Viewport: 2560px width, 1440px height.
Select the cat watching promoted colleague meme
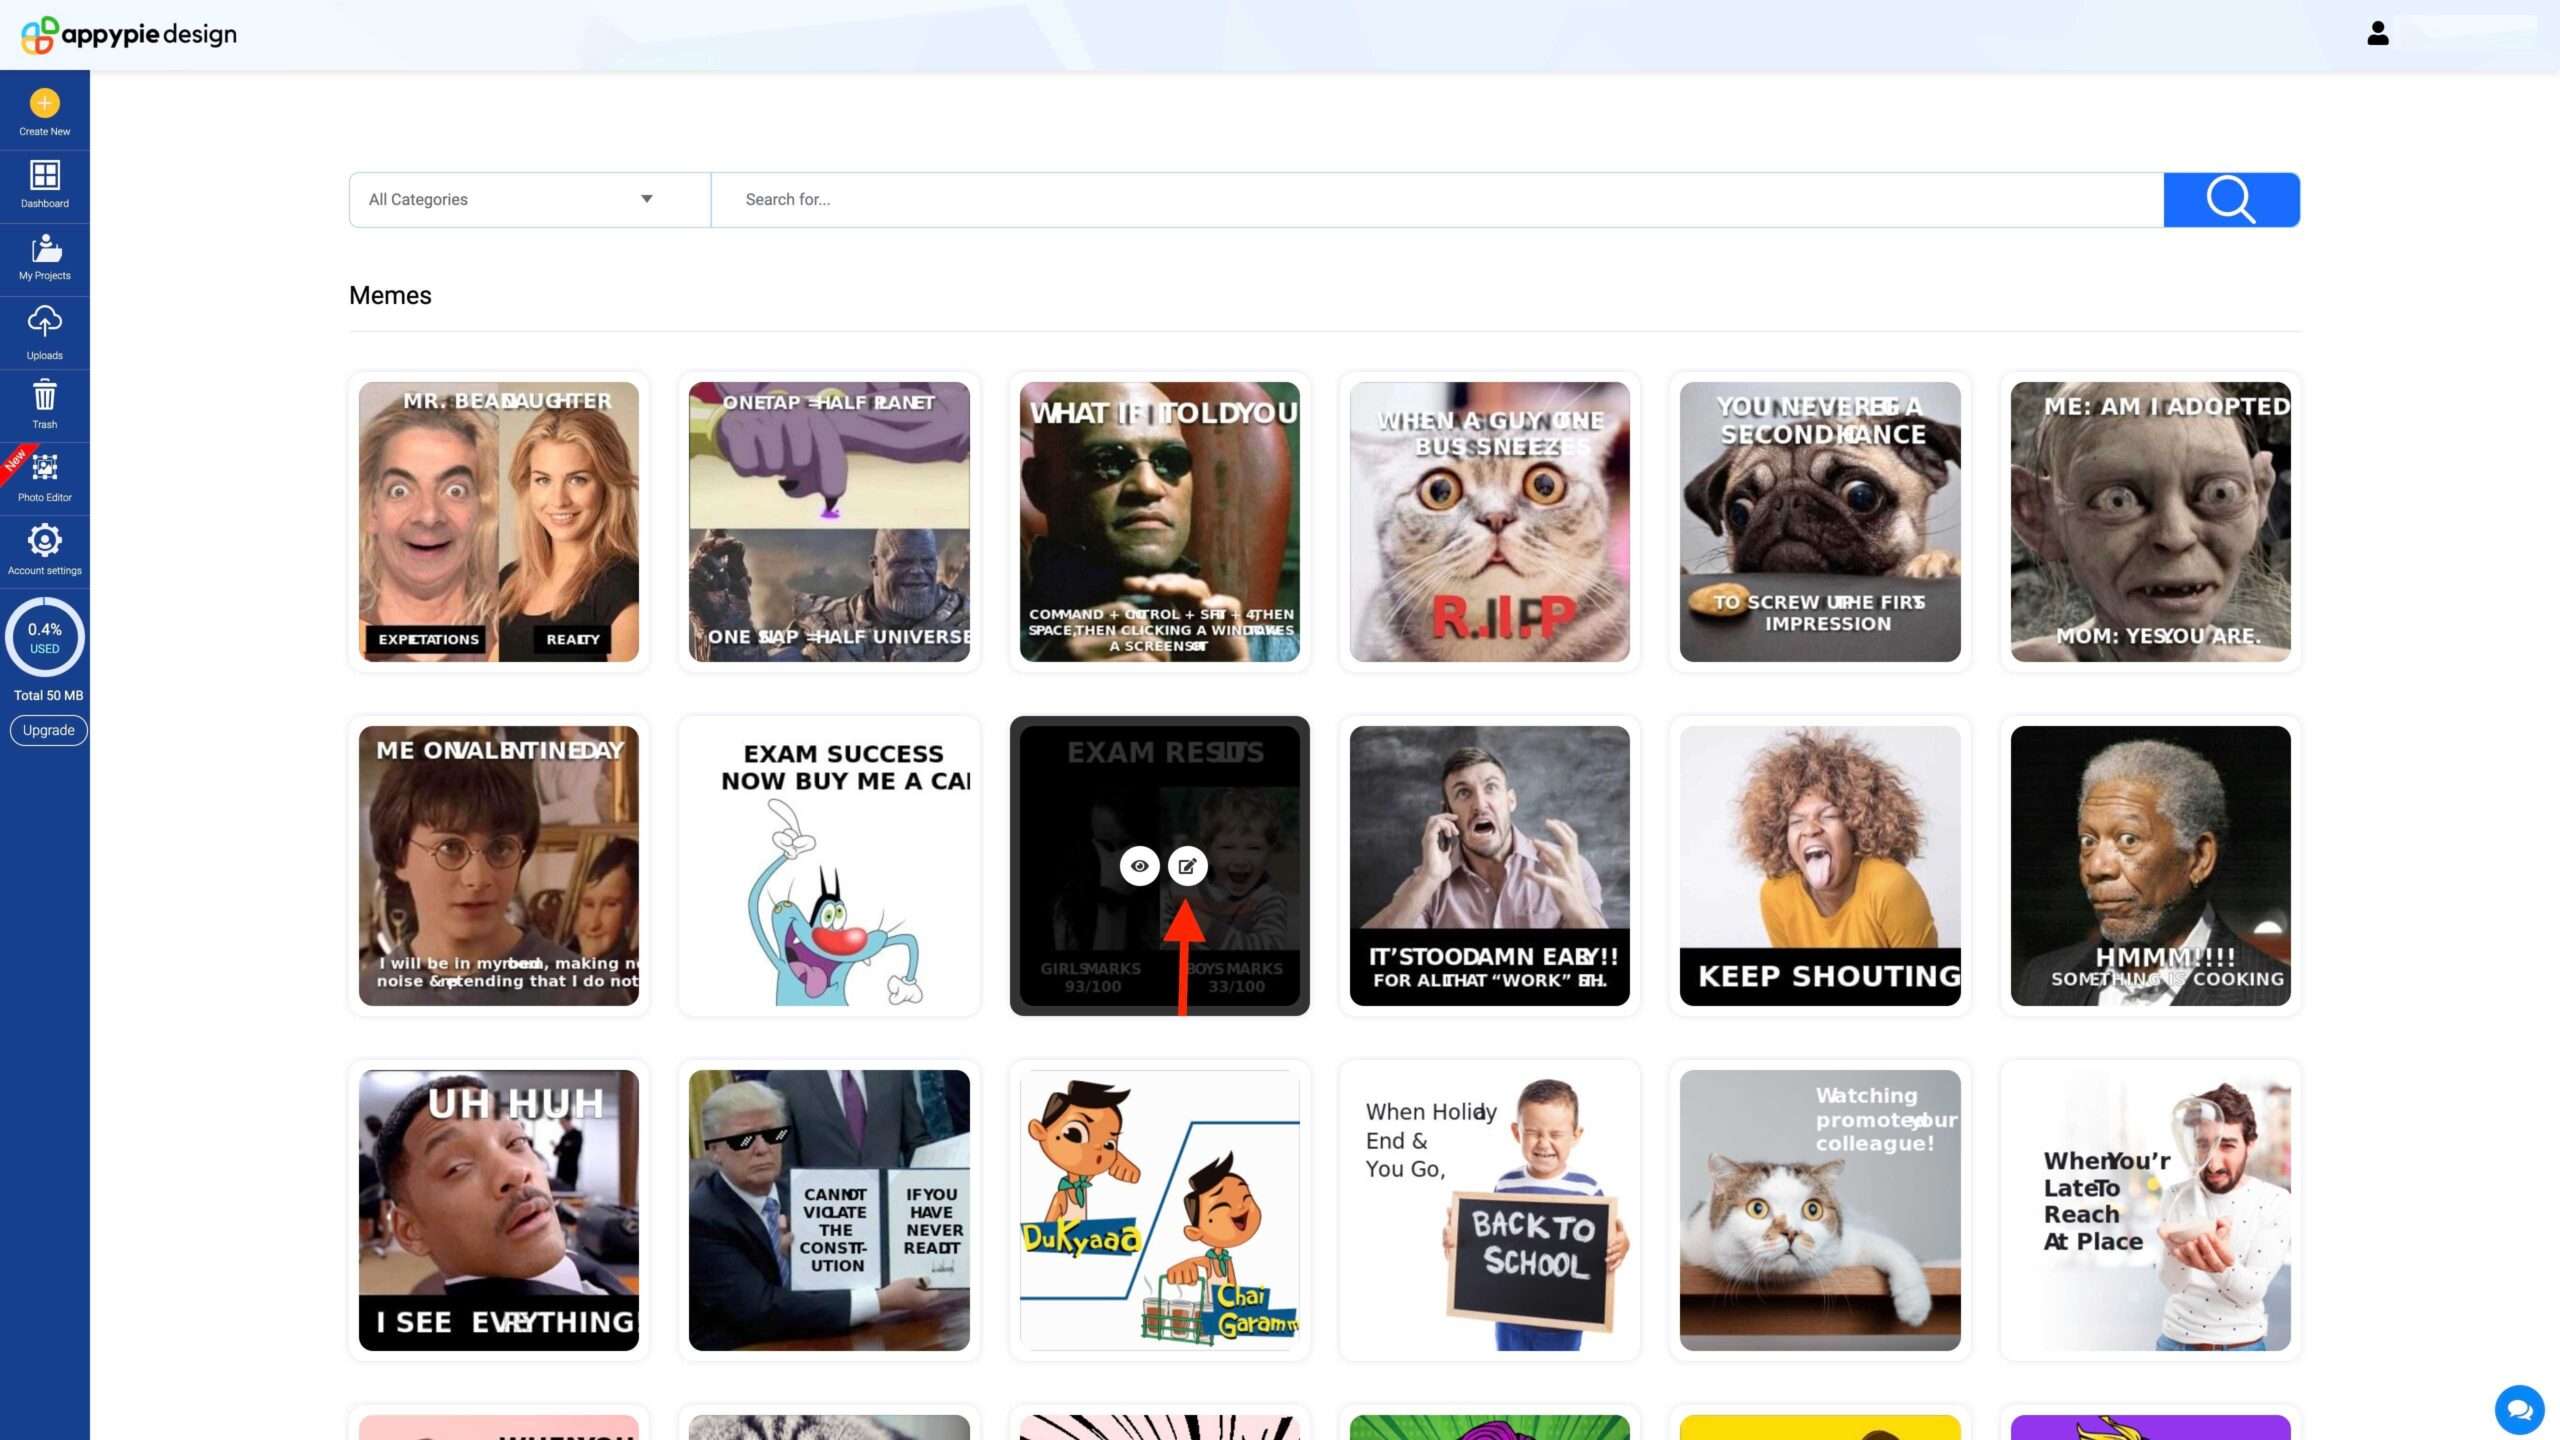[1820, 1210]
